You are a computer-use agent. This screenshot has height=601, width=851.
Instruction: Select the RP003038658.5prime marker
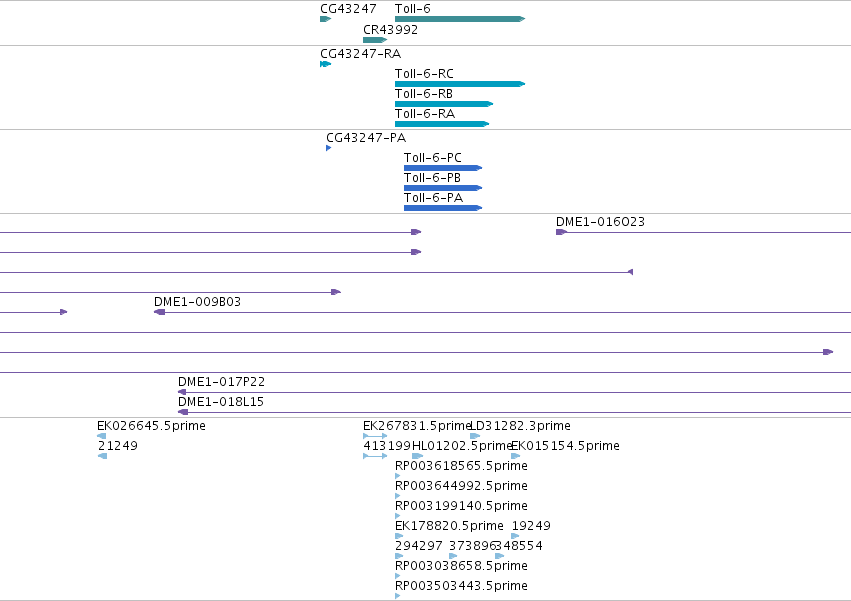[x=398, y=577]
